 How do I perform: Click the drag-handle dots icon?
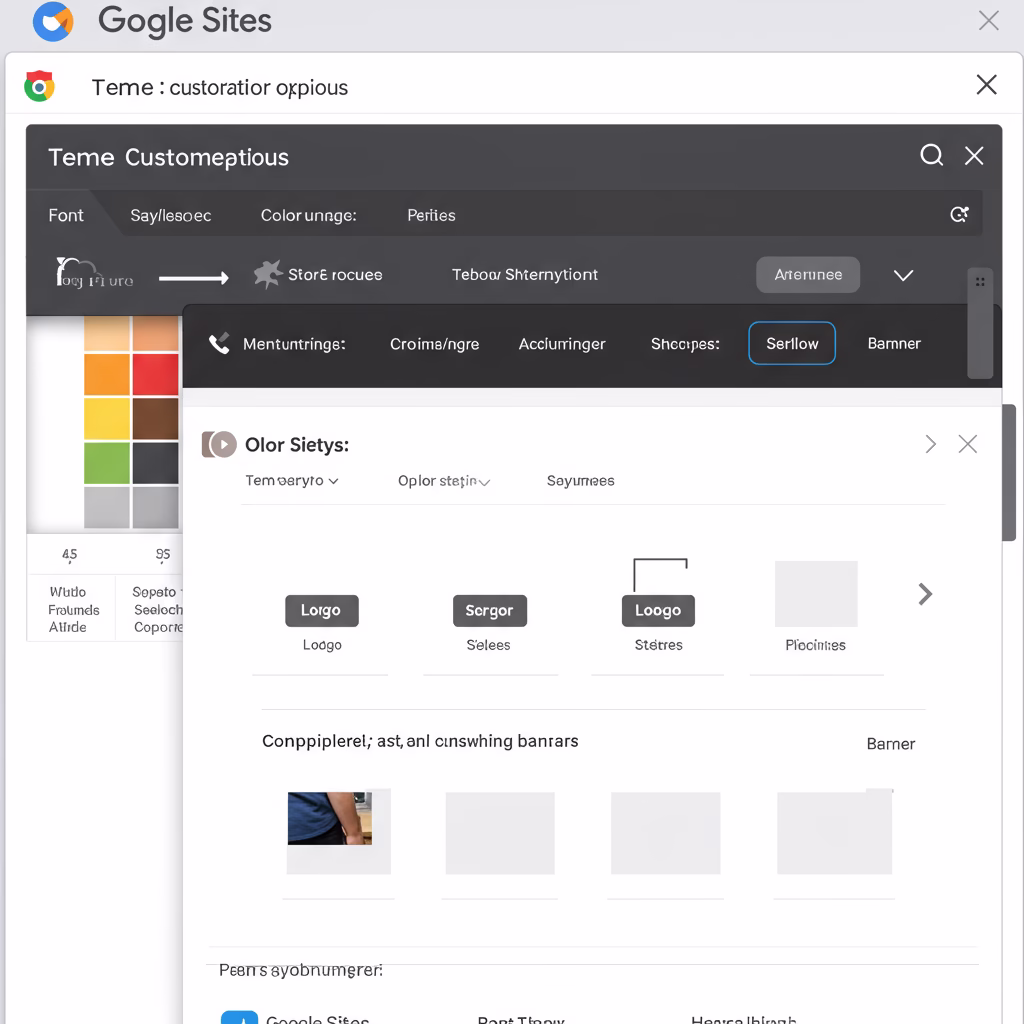coord(980,281)
